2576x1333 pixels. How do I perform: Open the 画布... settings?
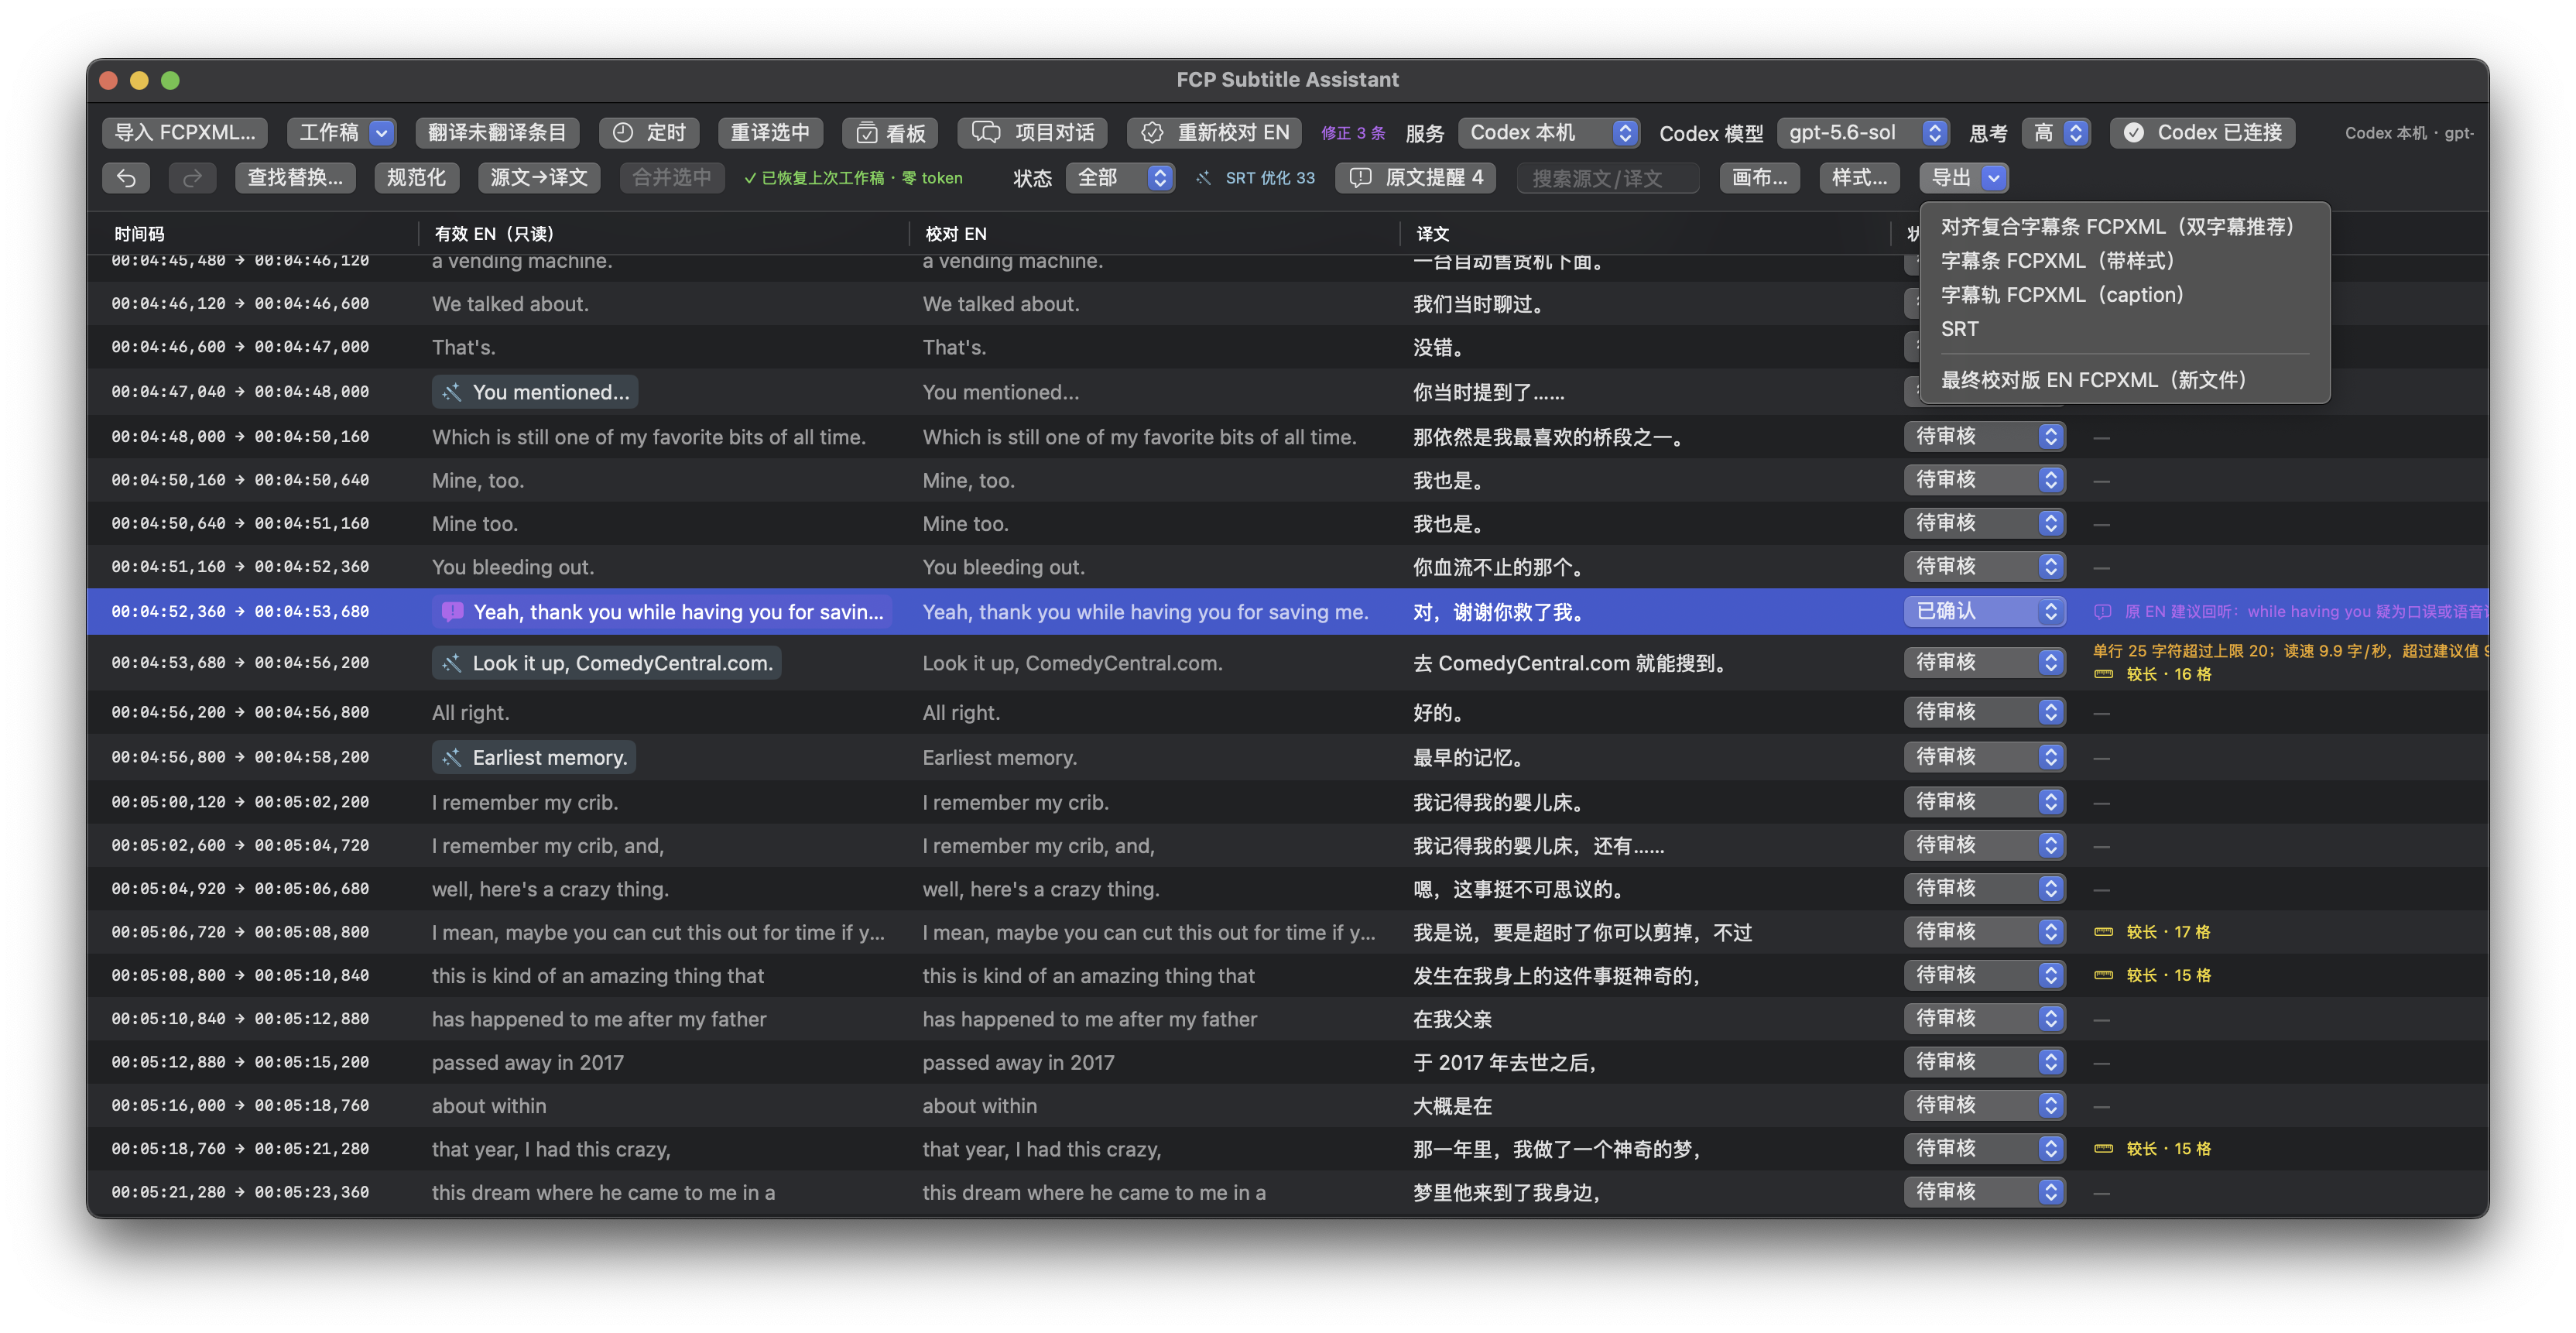1759,178
